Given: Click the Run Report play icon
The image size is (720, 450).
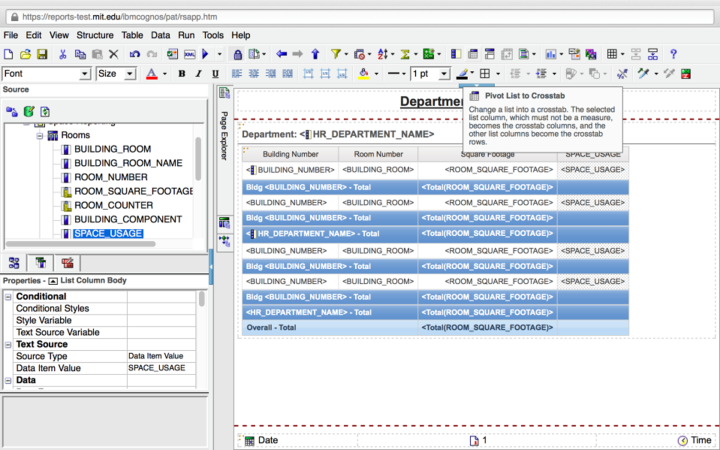Looking at the screenshot, I should [x=206, y=54].
